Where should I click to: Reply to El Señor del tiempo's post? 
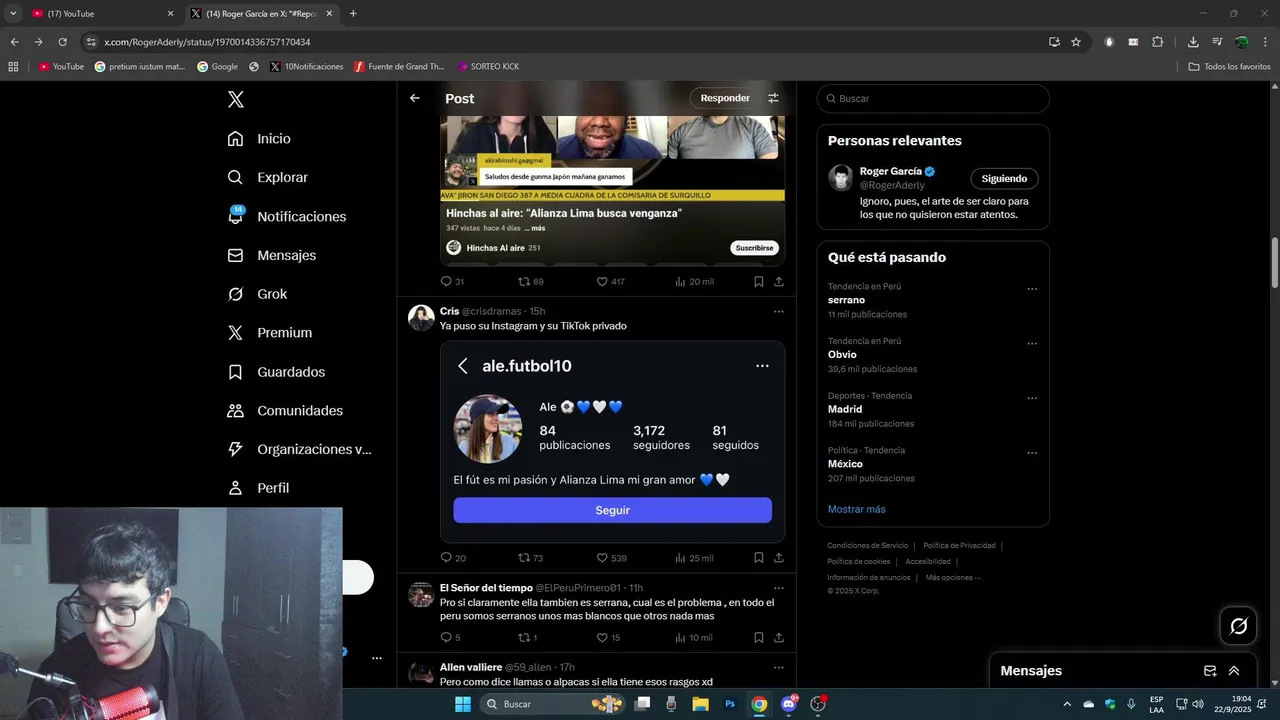446,638
